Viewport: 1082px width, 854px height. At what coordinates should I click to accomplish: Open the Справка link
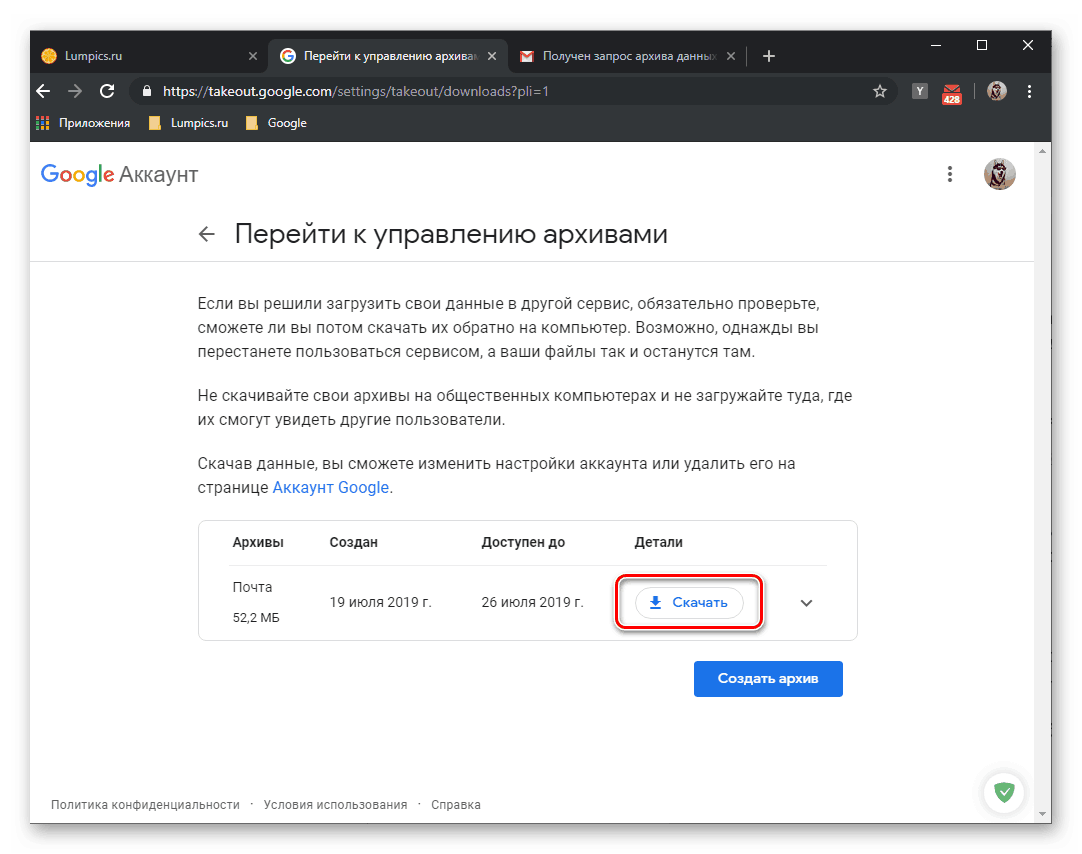[455, 804]
